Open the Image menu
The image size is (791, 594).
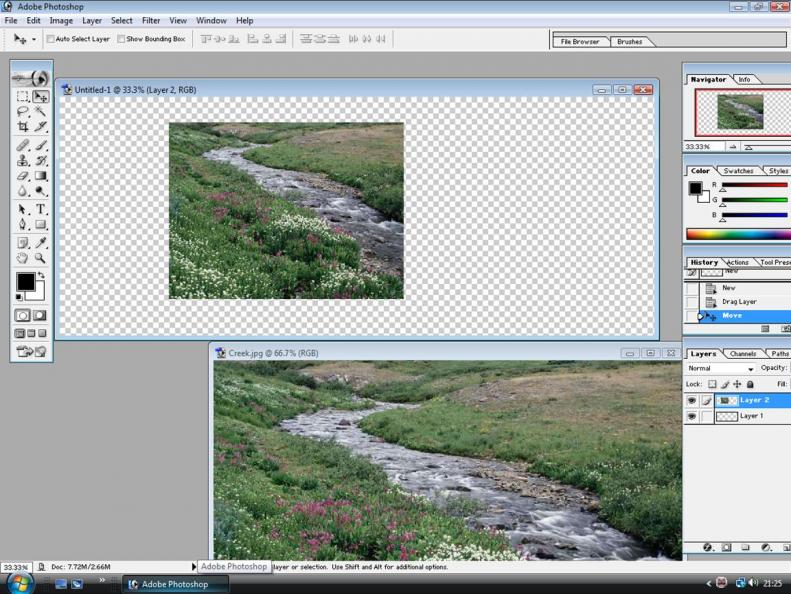(x=61, y=21)
